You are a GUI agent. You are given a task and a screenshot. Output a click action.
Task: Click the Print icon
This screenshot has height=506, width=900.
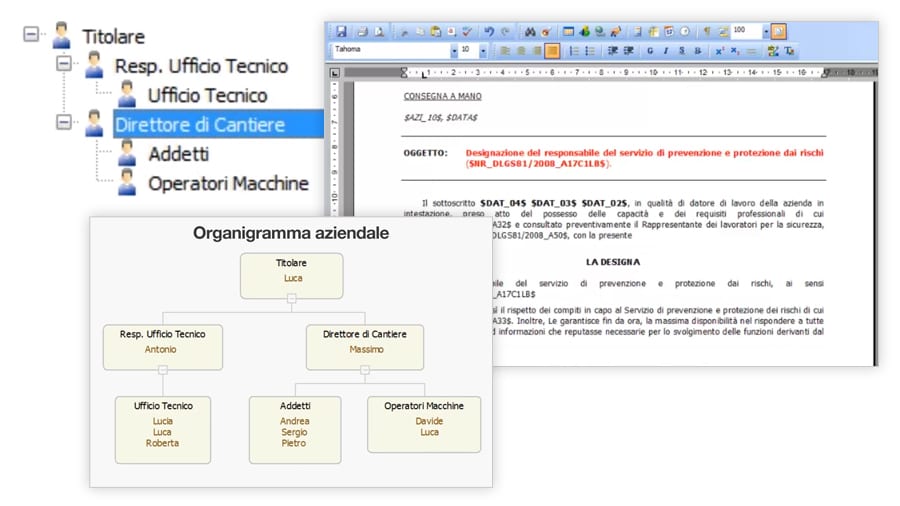[x=363, y=32]
